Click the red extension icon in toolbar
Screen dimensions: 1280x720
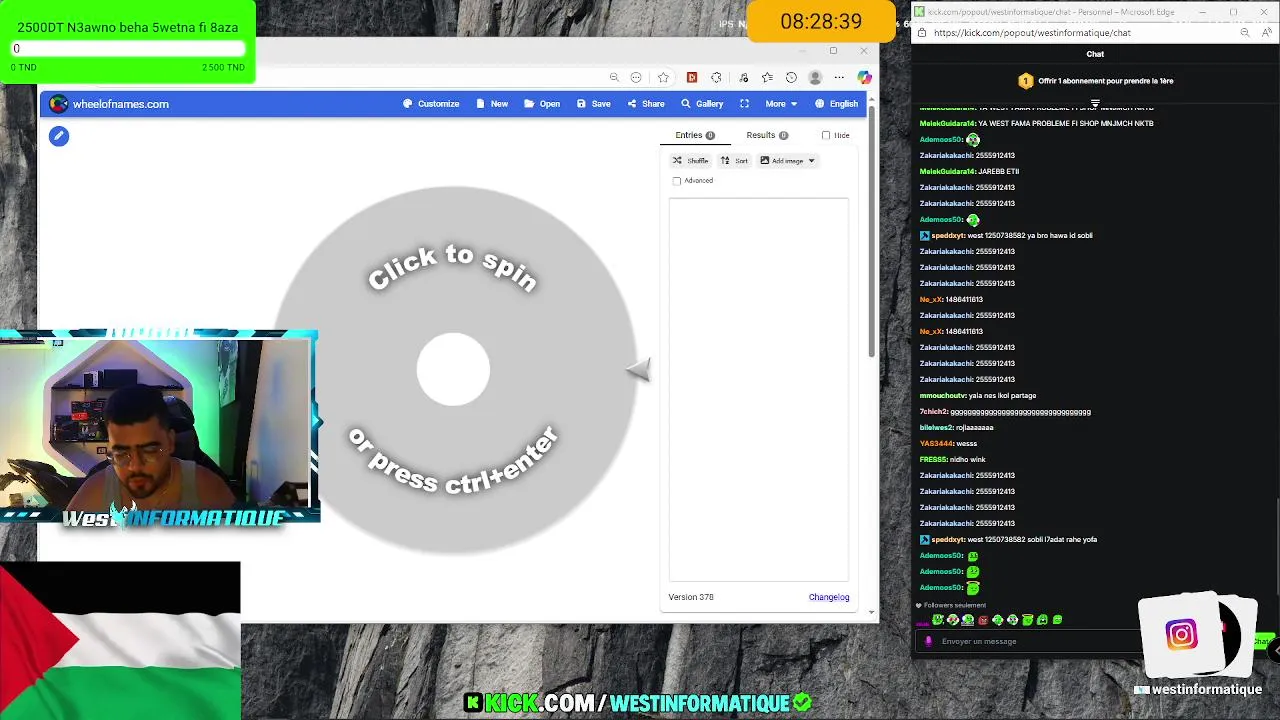click(691, 78)
